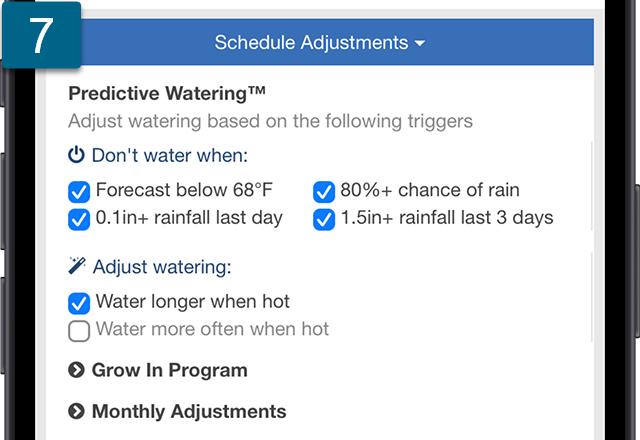640x440 pixels.
Task: Enable Water more often when hot
Action: [79, 331]
